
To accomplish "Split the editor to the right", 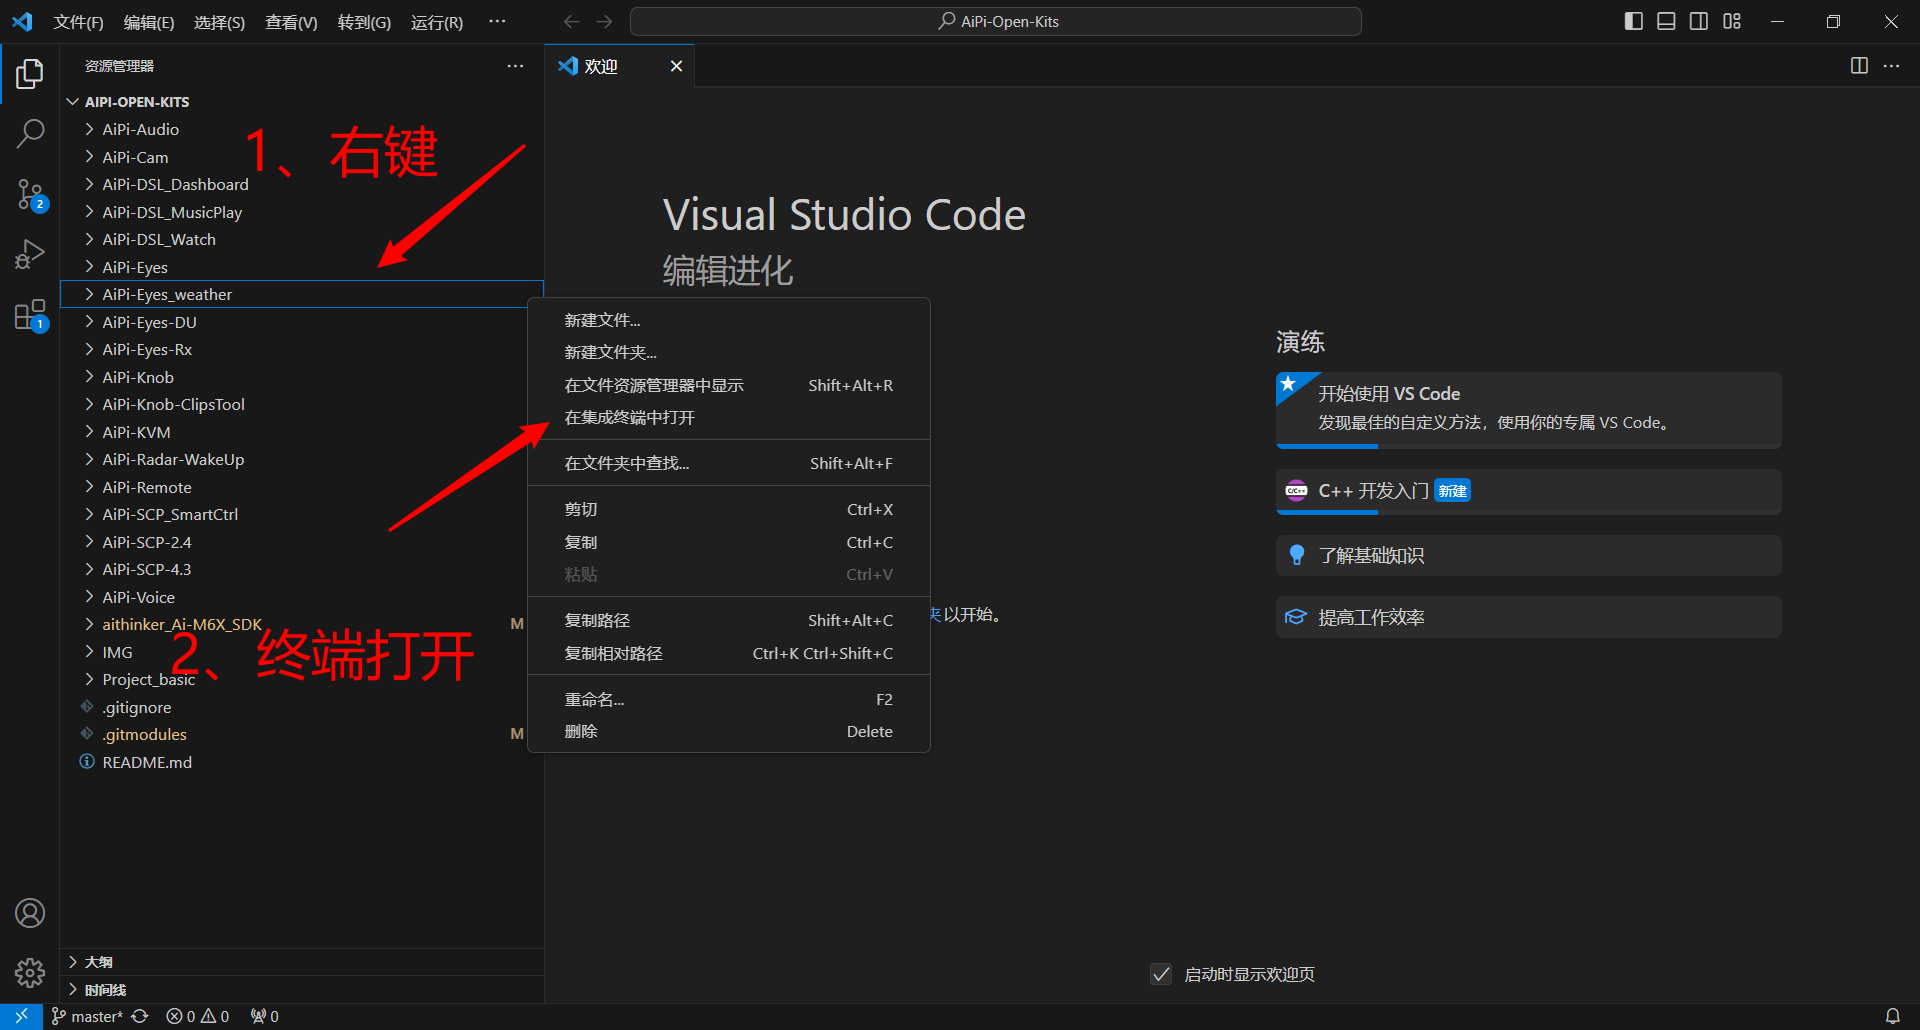I will 1859,66.
